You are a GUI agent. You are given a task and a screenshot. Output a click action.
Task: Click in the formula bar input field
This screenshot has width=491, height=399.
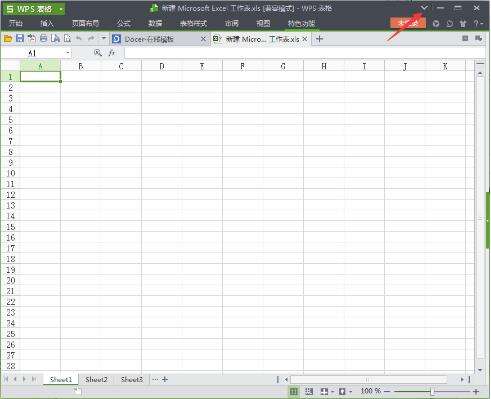tap(304, 53)
